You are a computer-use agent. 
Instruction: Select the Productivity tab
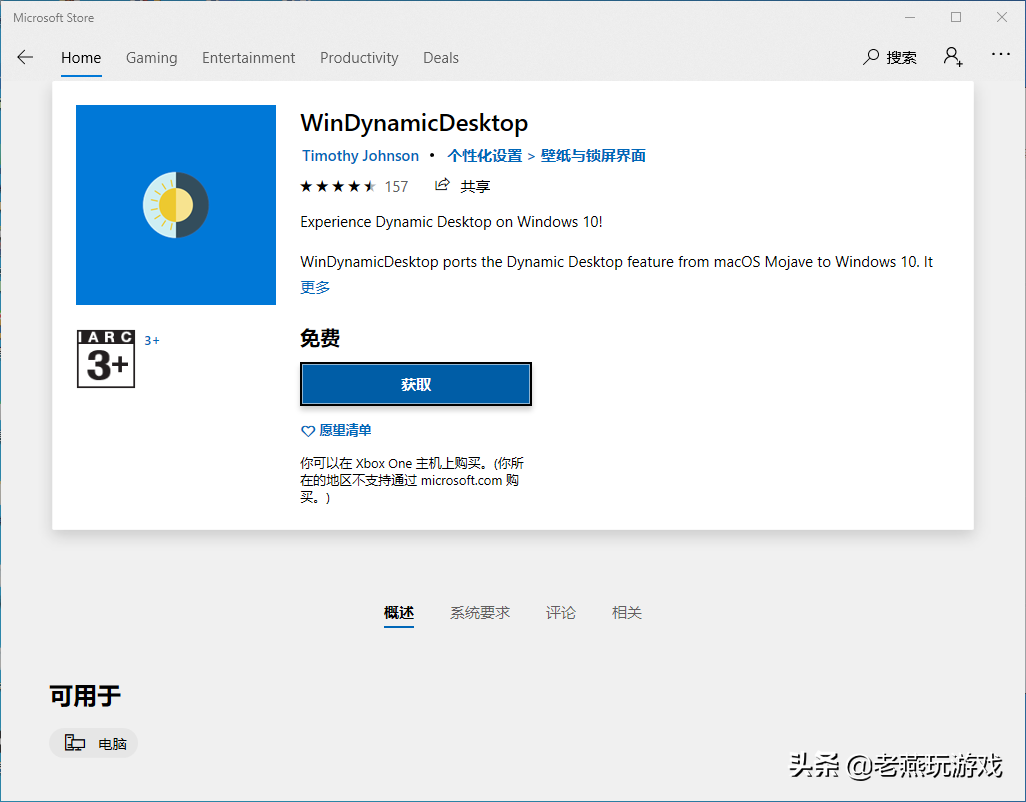click(359, 57)
